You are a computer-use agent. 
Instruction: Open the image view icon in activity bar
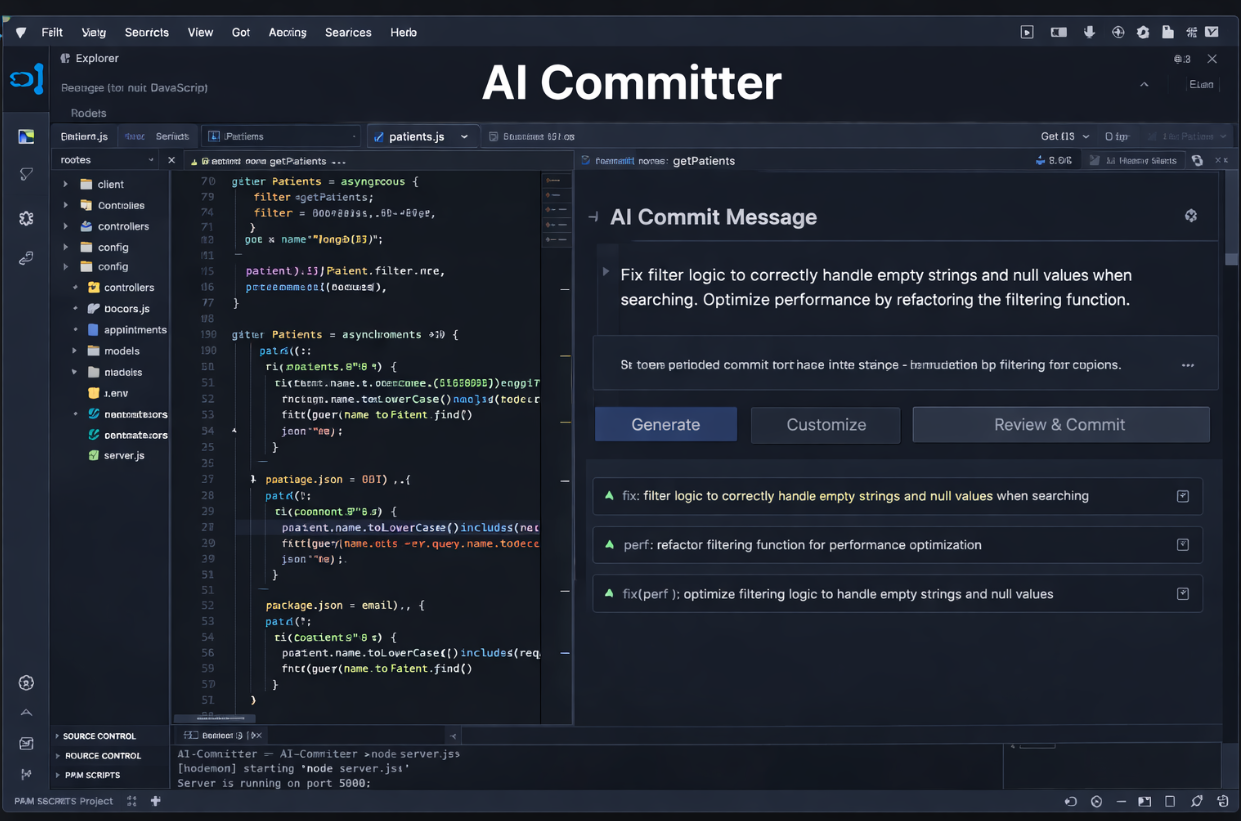click(x=26, y=137)
